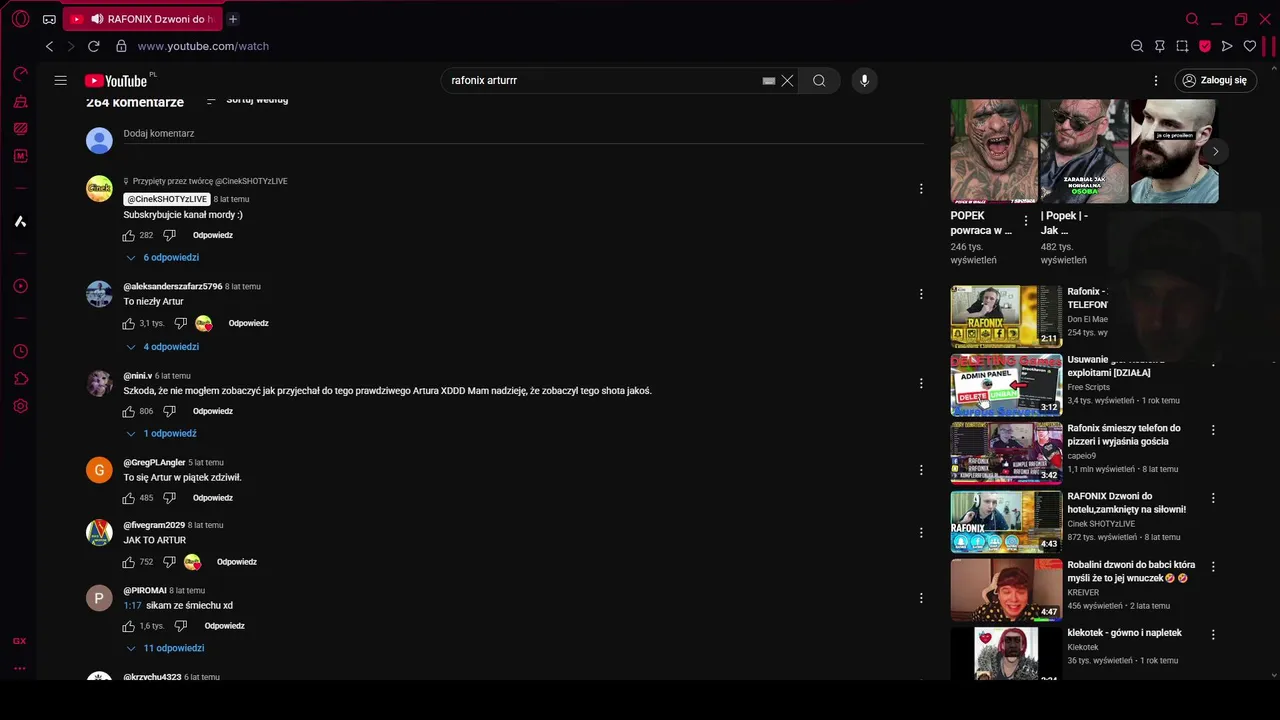This screenshot has height=720, width=1280.
Task: Start voice search with the microphone
Action: (865, 81)
